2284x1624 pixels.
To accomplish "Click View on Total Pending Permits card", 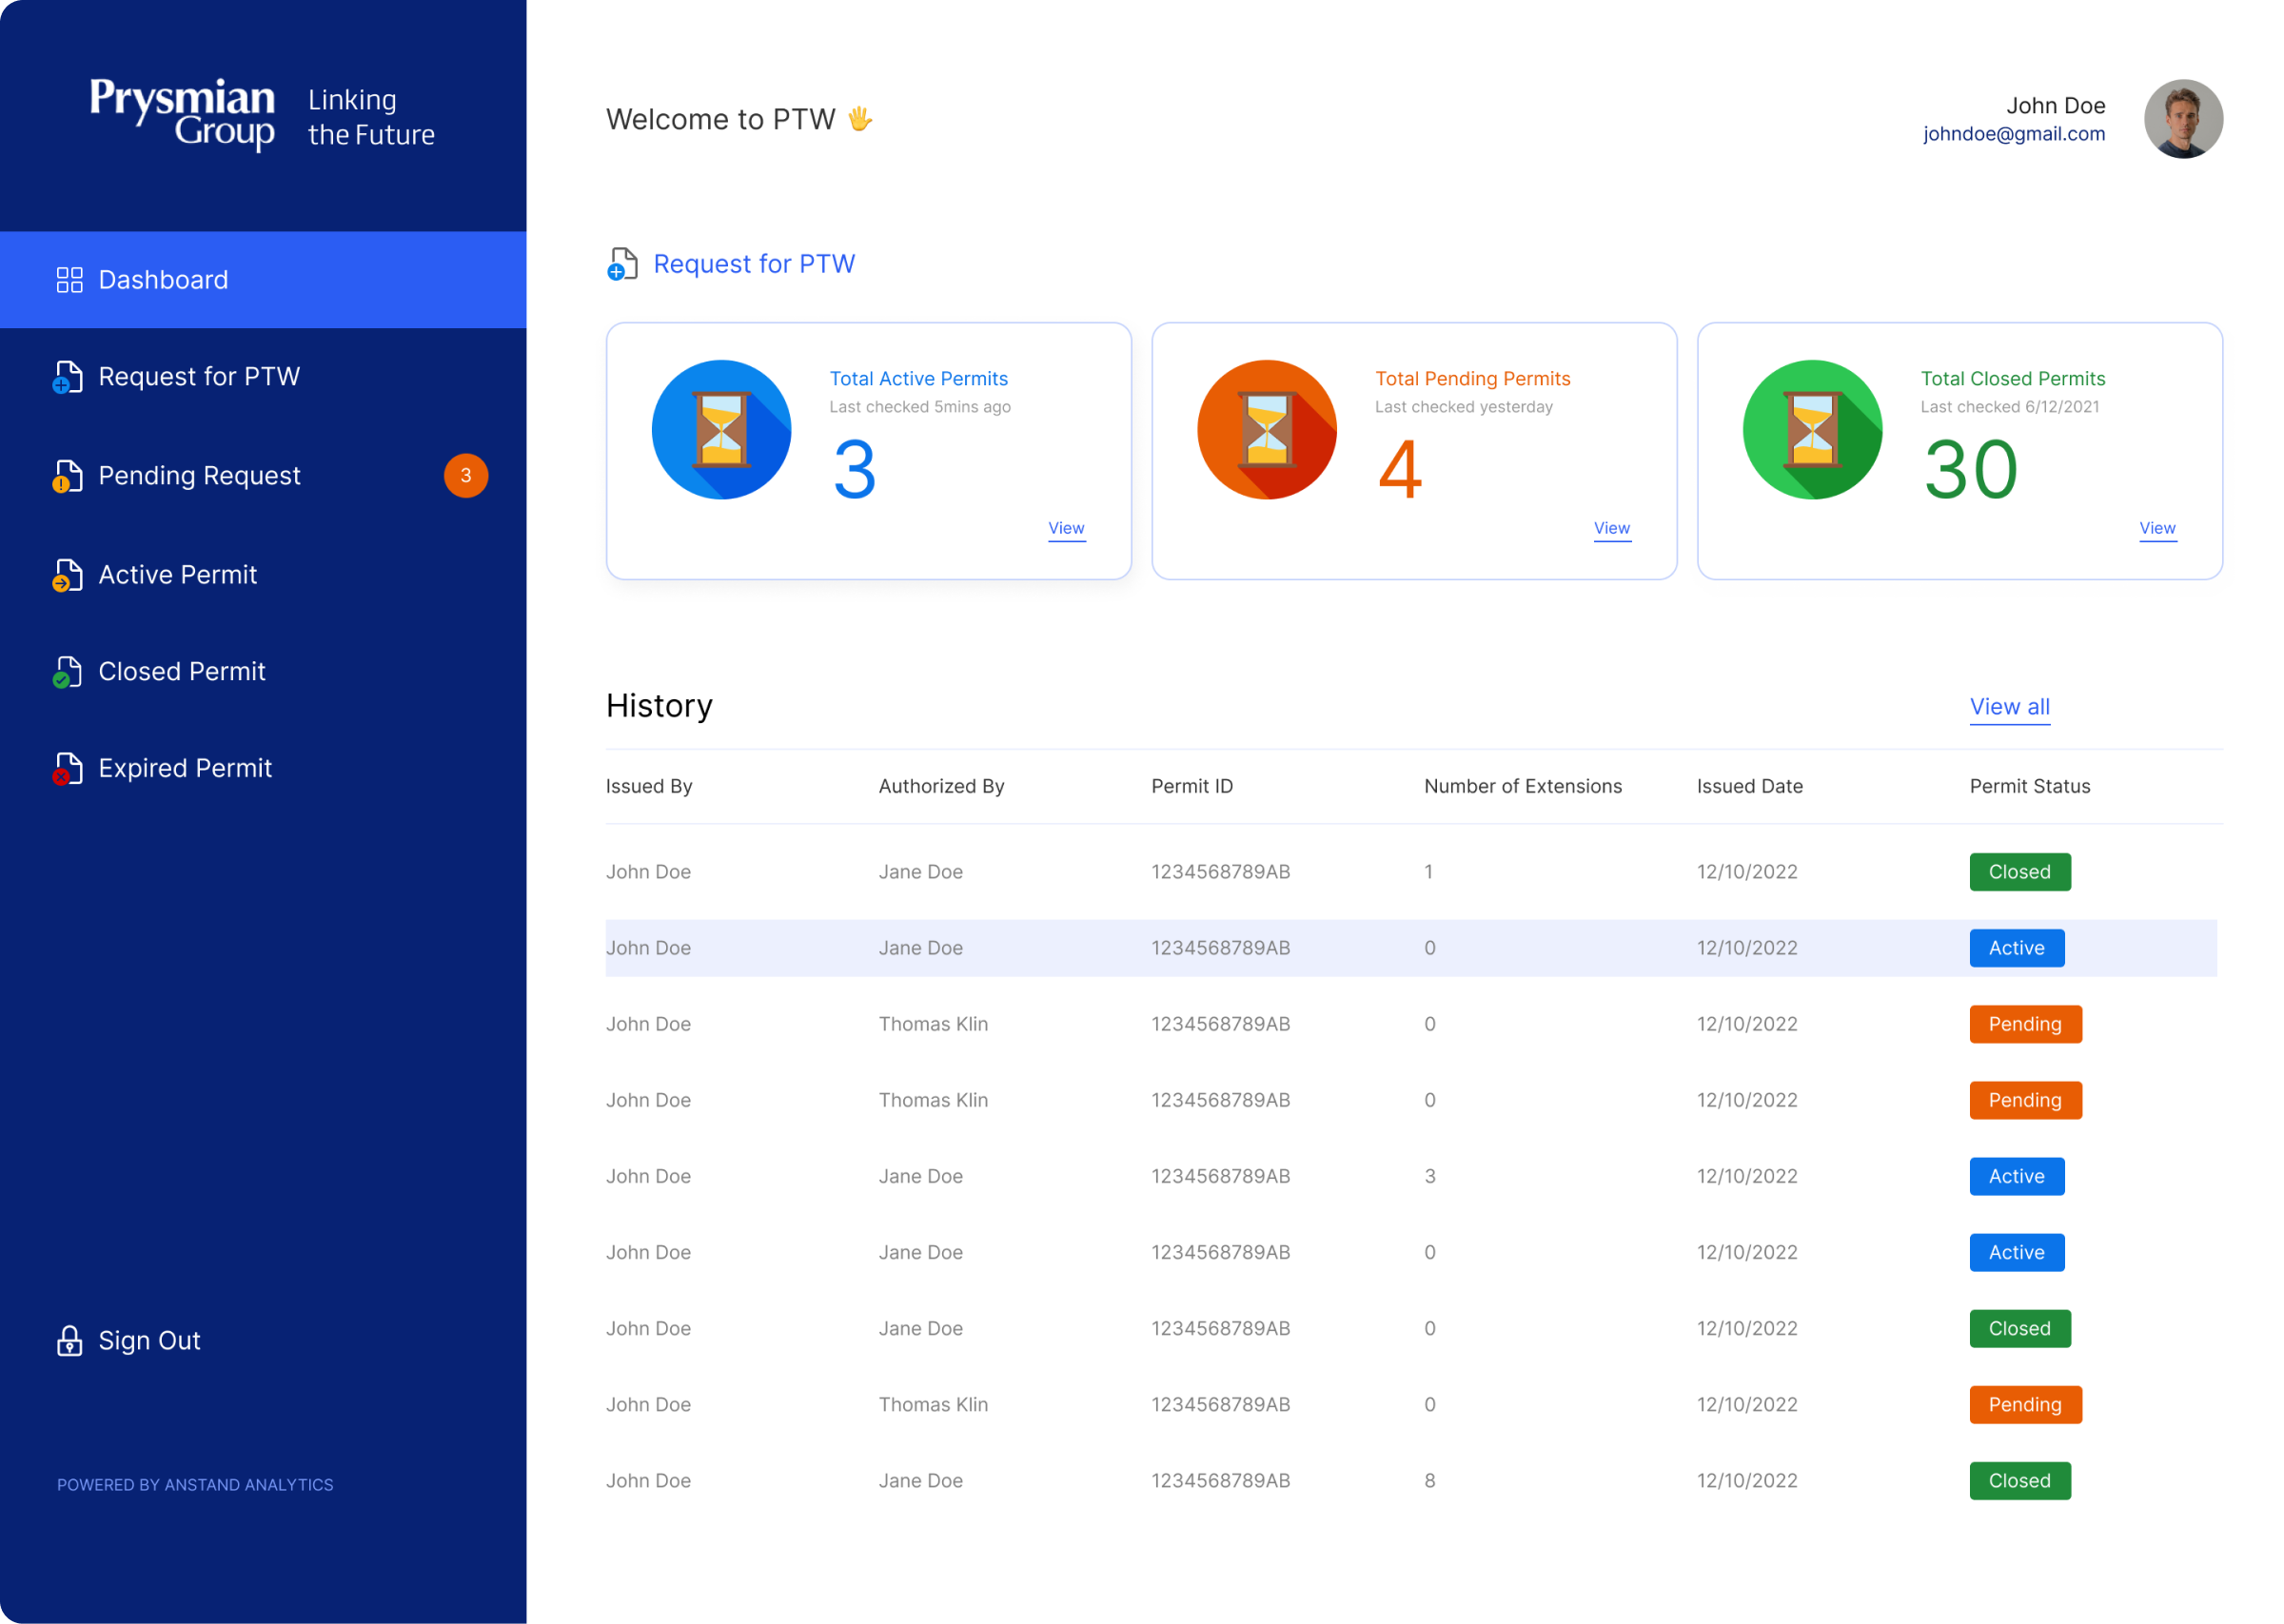I will [1612, 528].
